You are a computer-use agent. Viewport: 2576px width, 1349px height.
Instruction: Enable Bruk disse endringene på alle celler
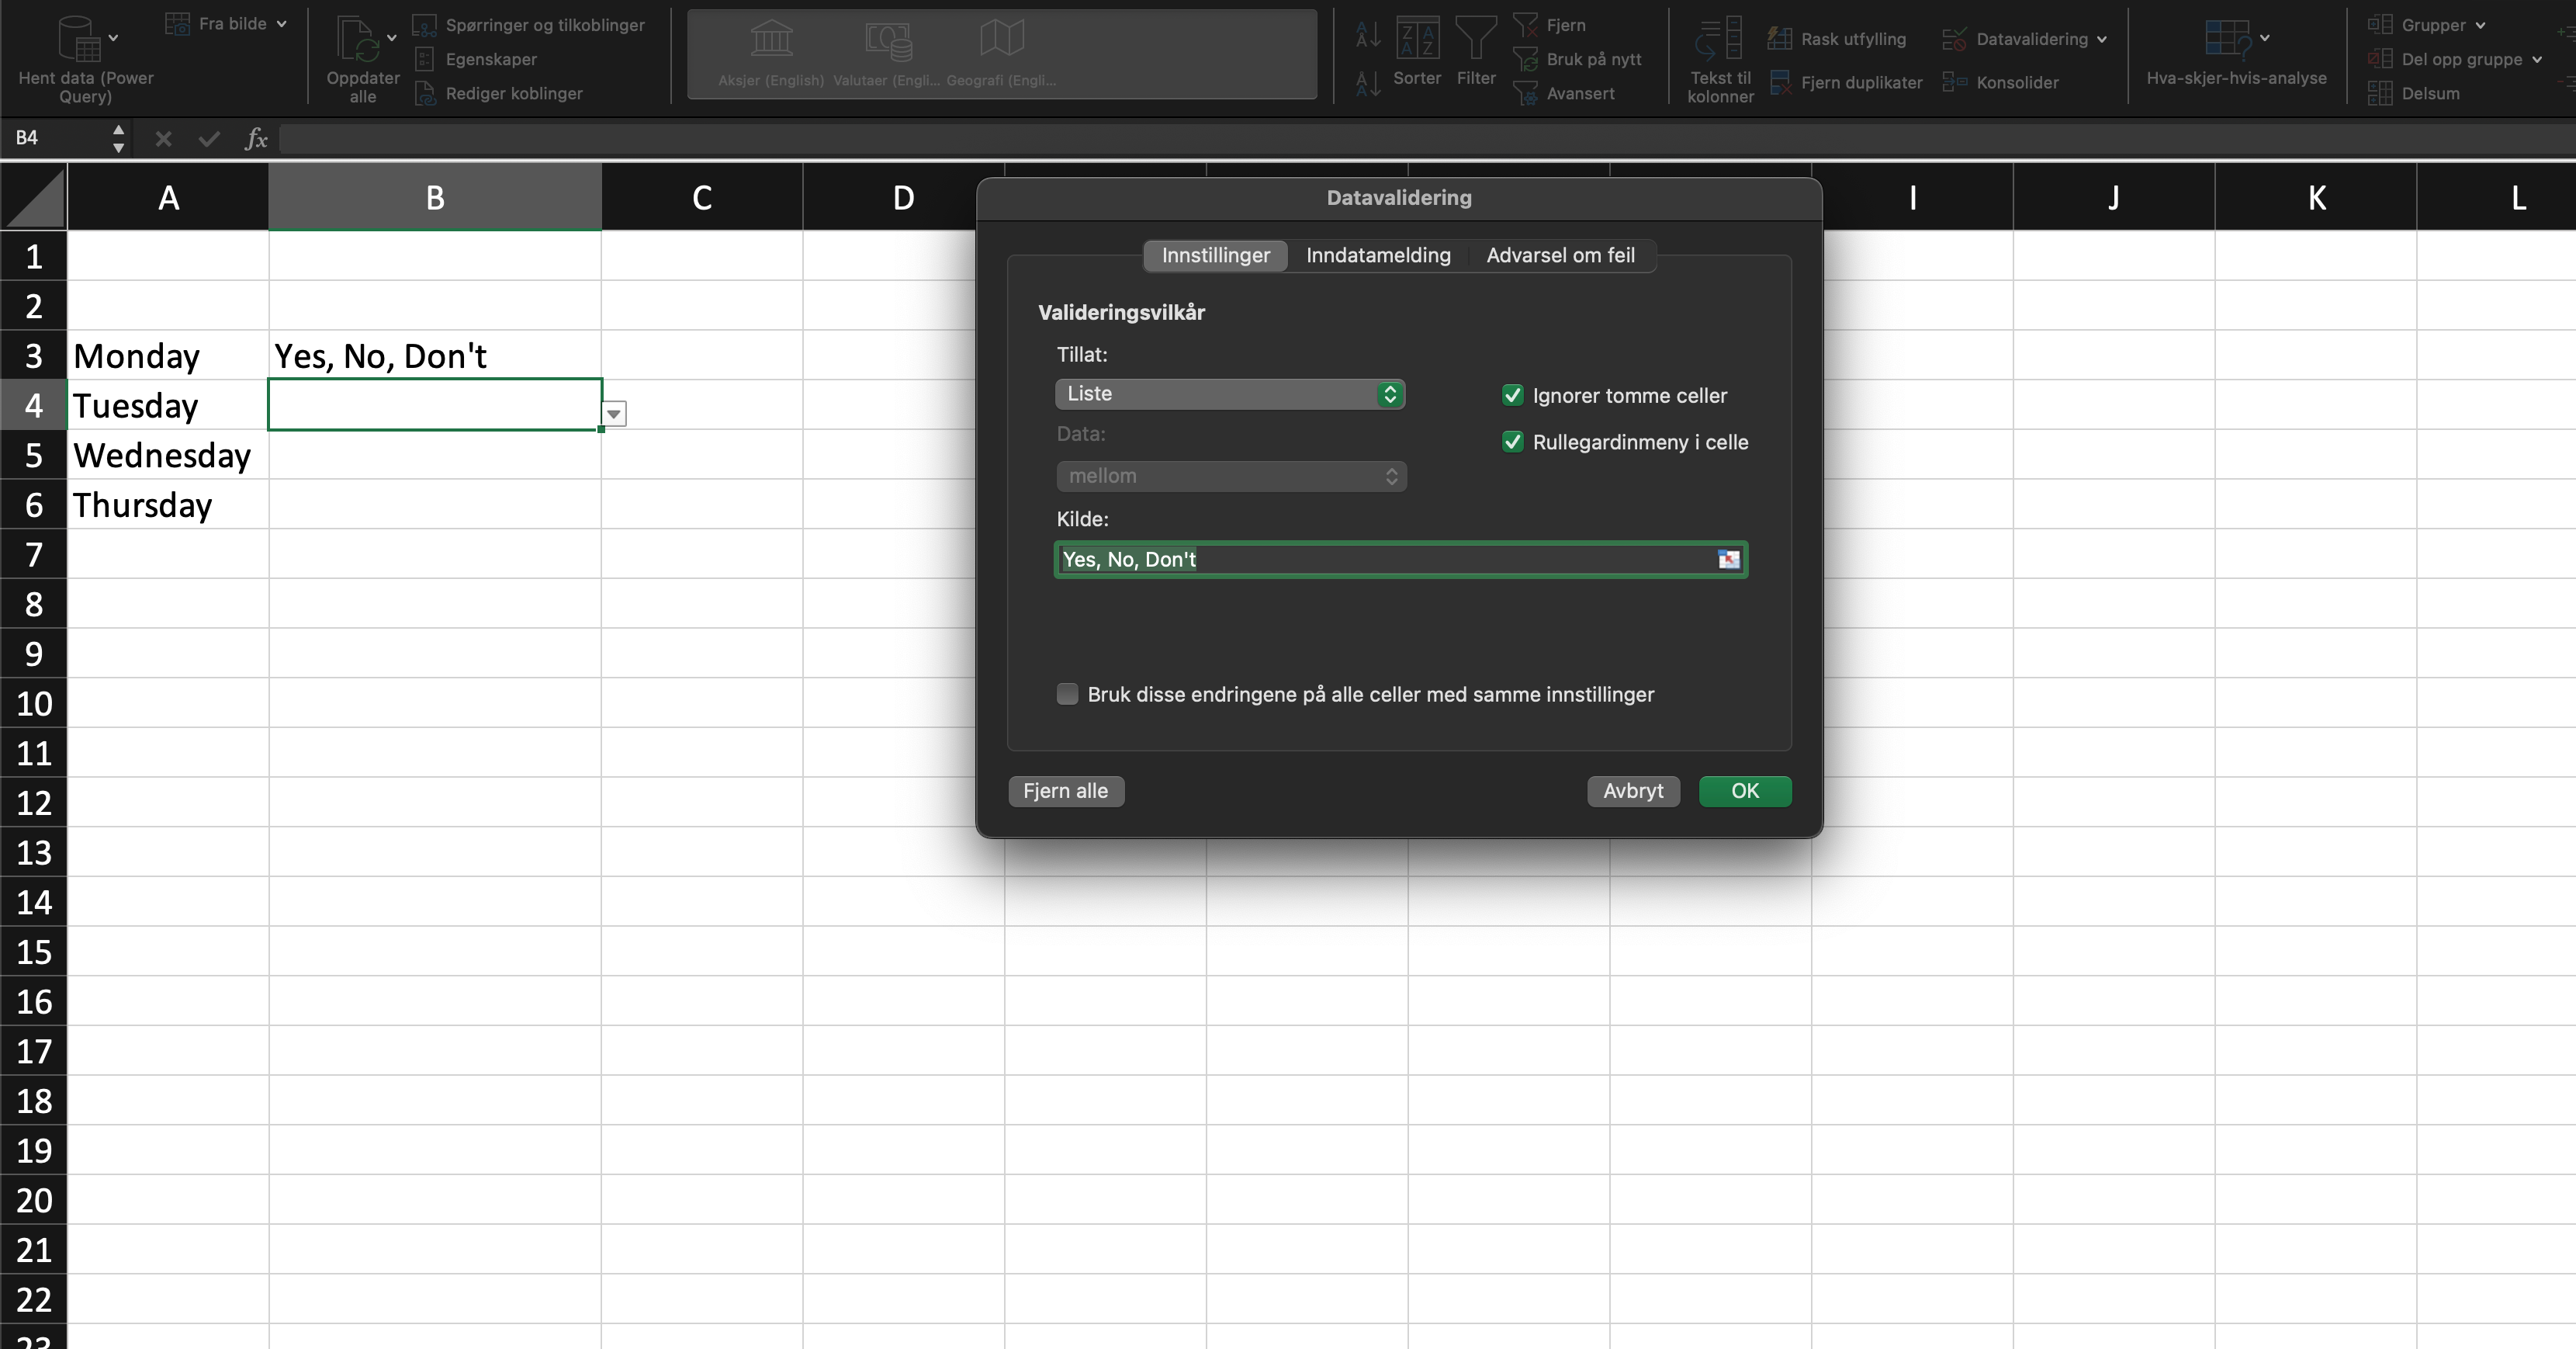pos(1066,694)
